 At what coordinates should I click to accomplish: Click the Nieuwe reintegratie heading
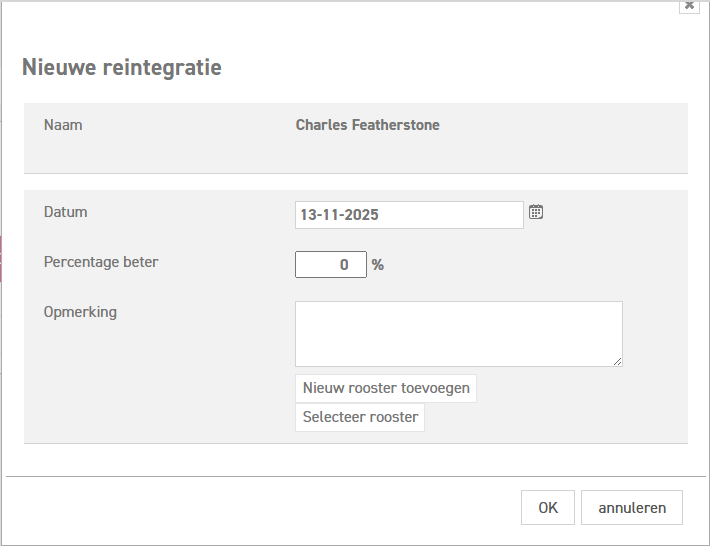click(122, 68)
